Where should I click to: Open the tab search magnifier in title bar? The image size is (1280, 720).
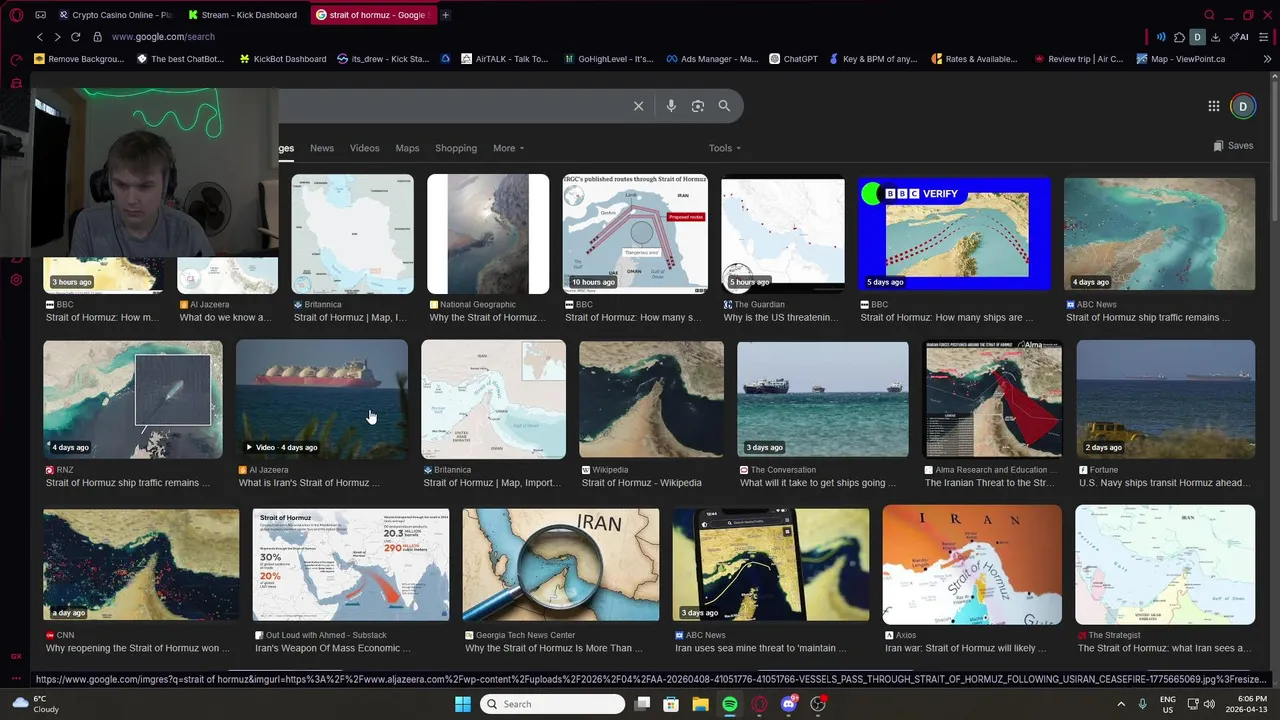[x=1209, y=15]
